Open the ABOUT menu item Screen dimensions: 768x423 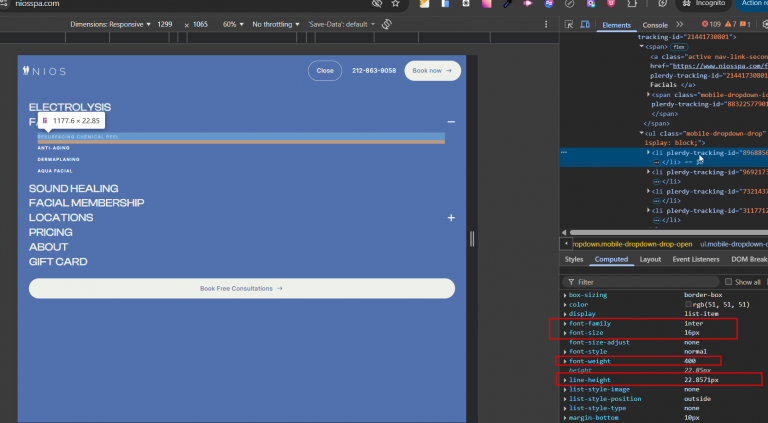tap(48, 247)
